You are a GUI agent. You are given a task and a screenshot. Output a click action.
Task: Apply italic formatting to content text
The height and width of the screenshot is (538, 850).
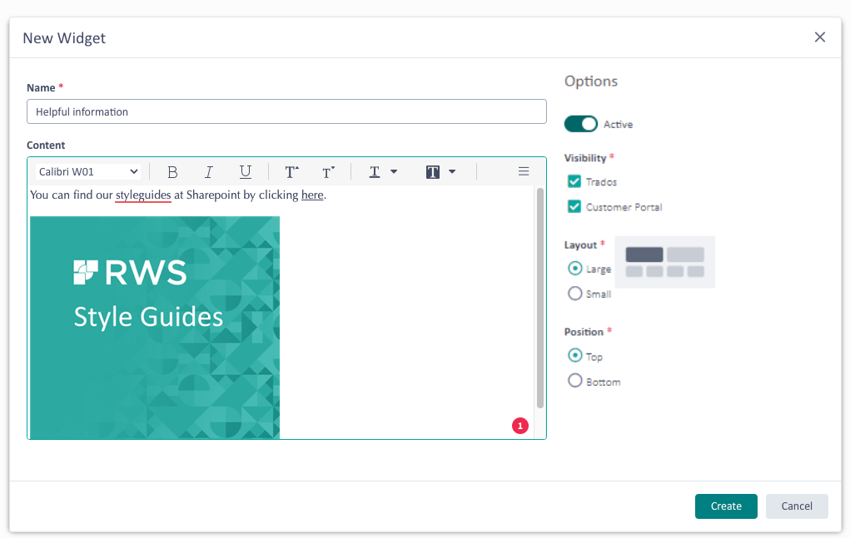(209, 172)
